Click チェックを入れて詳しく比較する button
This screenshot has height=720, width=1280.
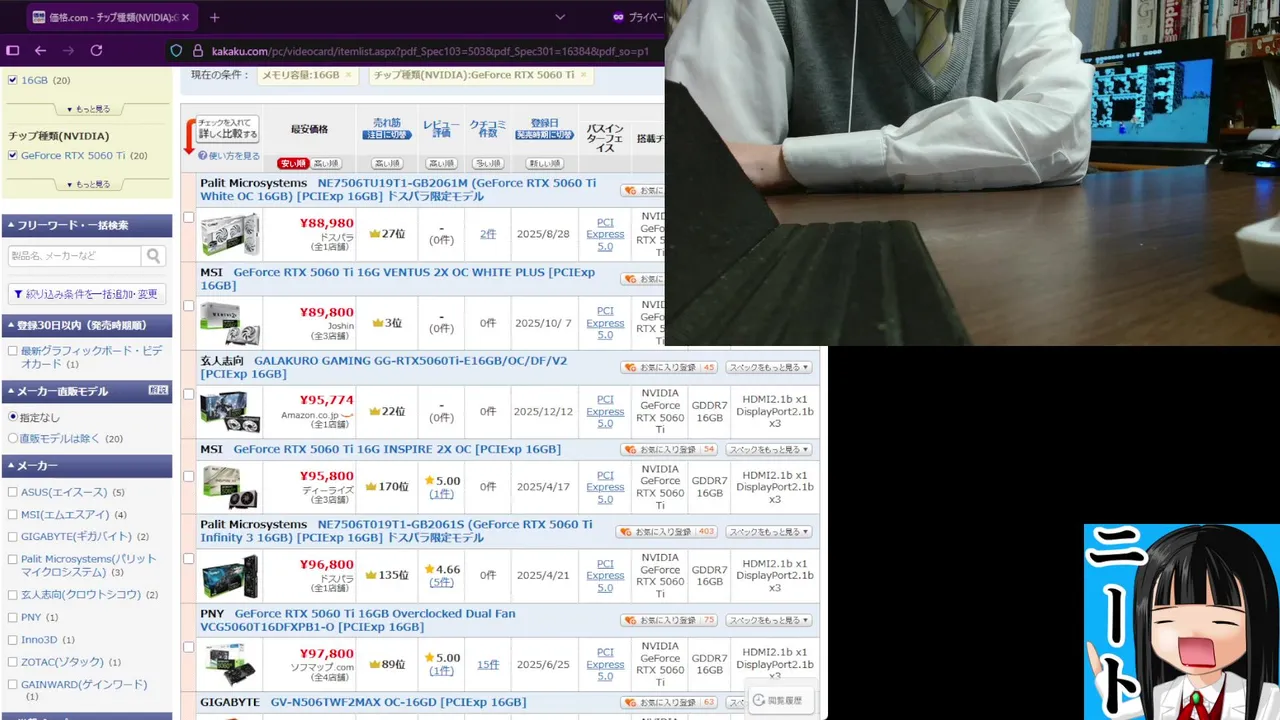(227, 128)
